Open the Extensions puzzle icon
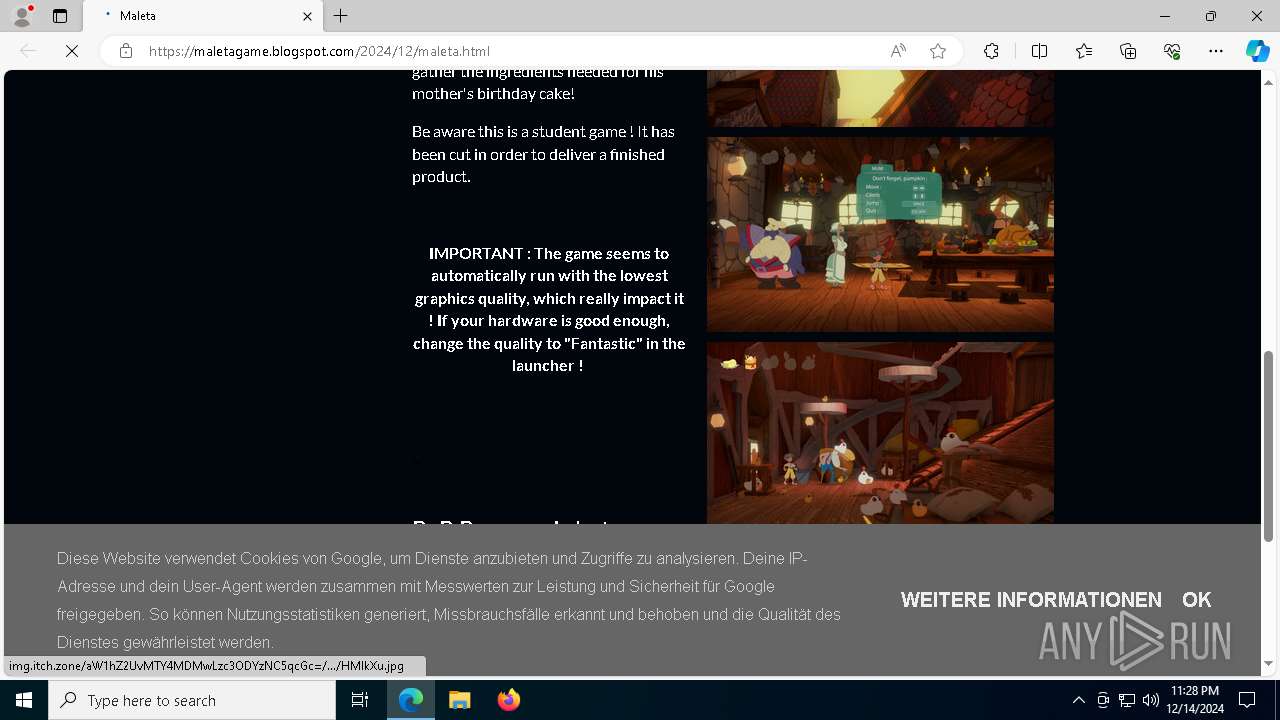 [x=991, y=51]
